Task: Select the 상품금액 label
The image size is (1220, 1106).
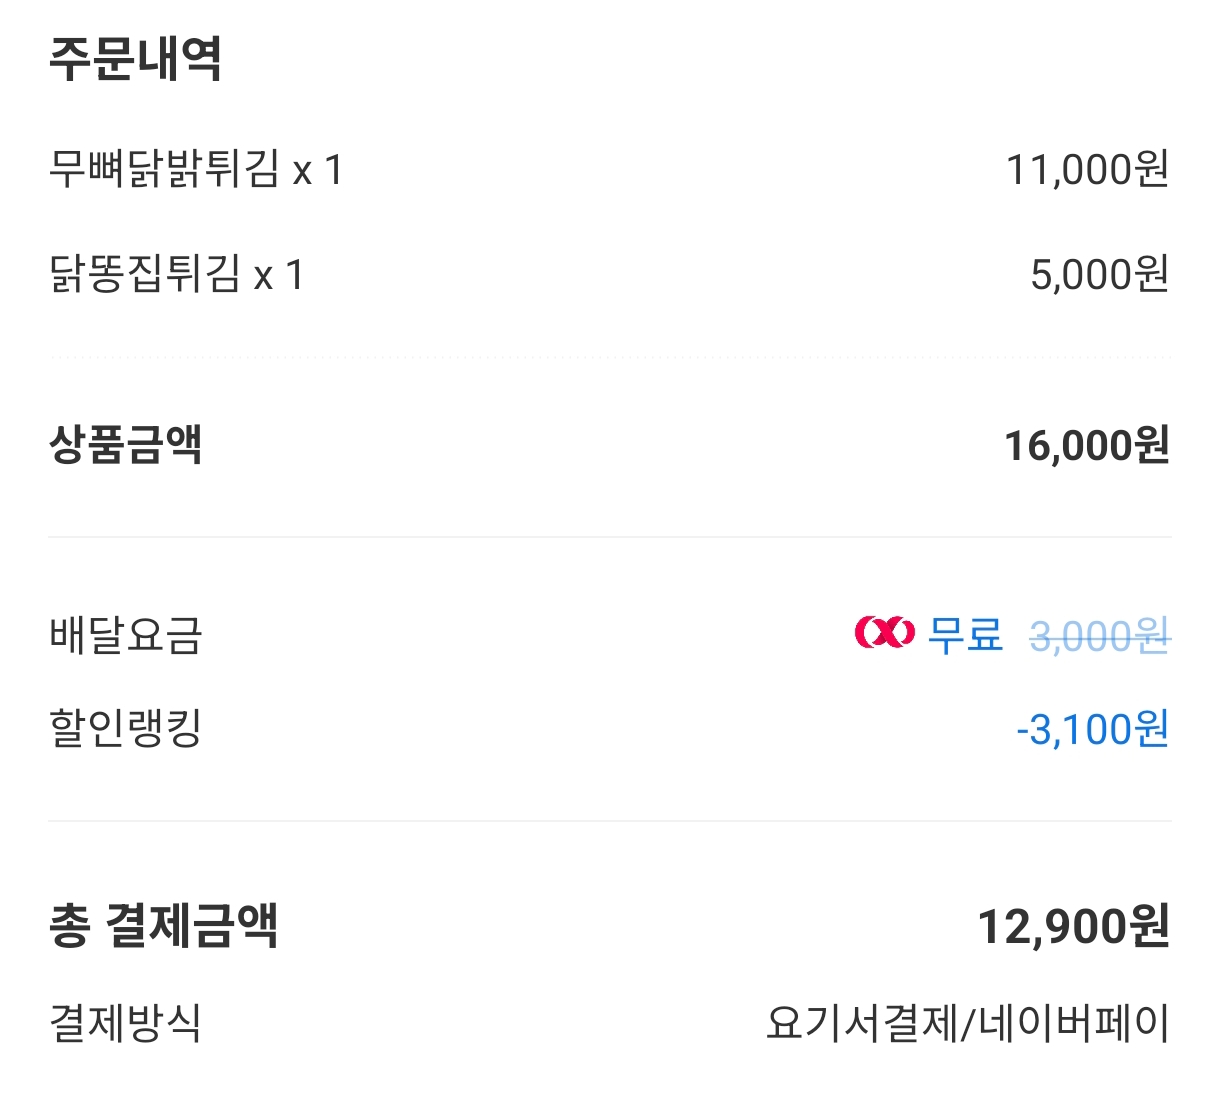Action: pyautogui.click(x=126, y=444)
